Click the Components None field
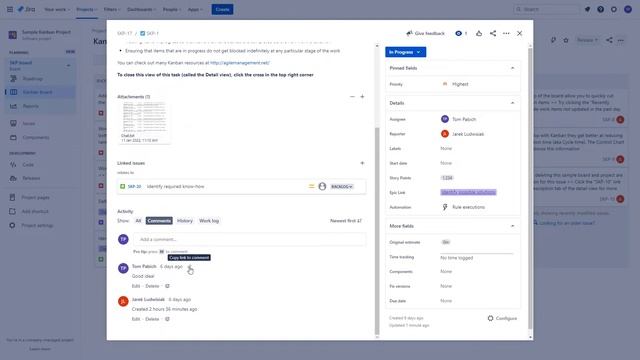This screenshot has height=360, width=640. pos(446,271)
